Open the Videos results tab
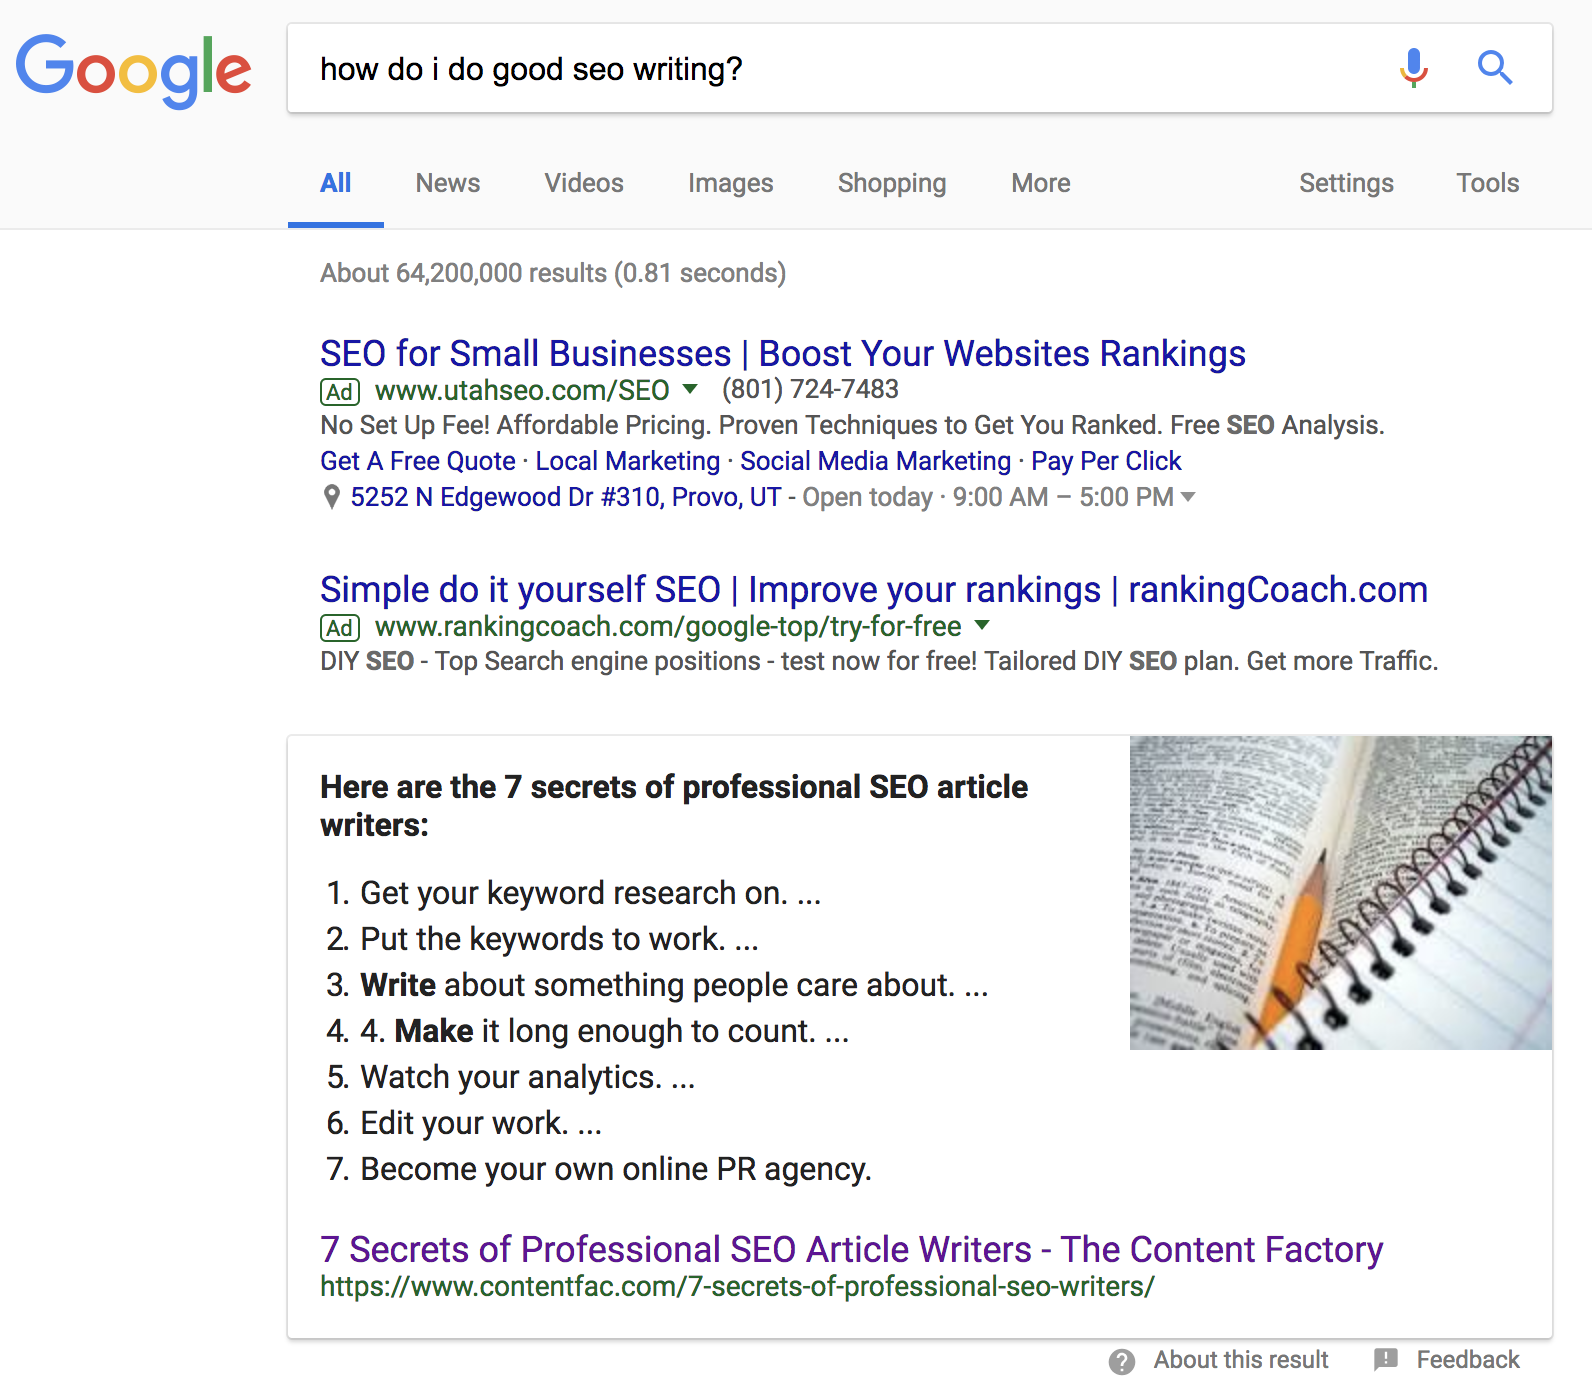 click(x=584, y=183)
